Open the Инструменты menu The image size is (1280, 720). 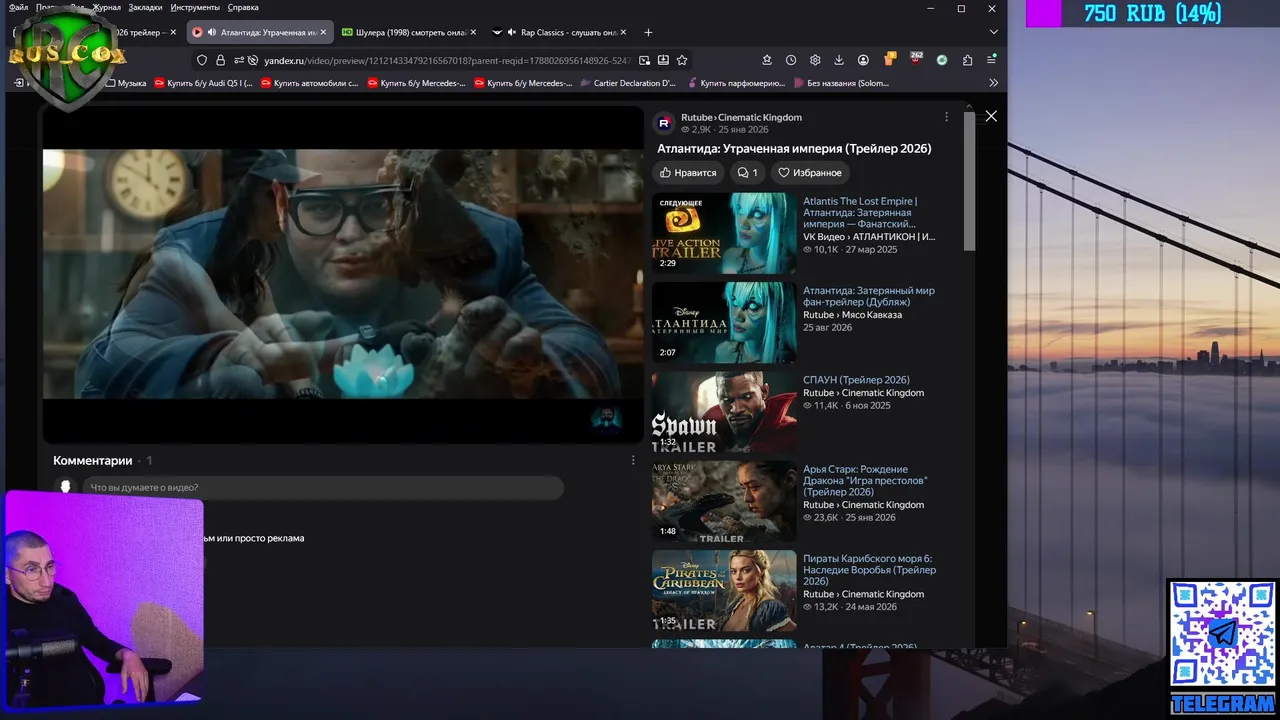pos(195,7)
